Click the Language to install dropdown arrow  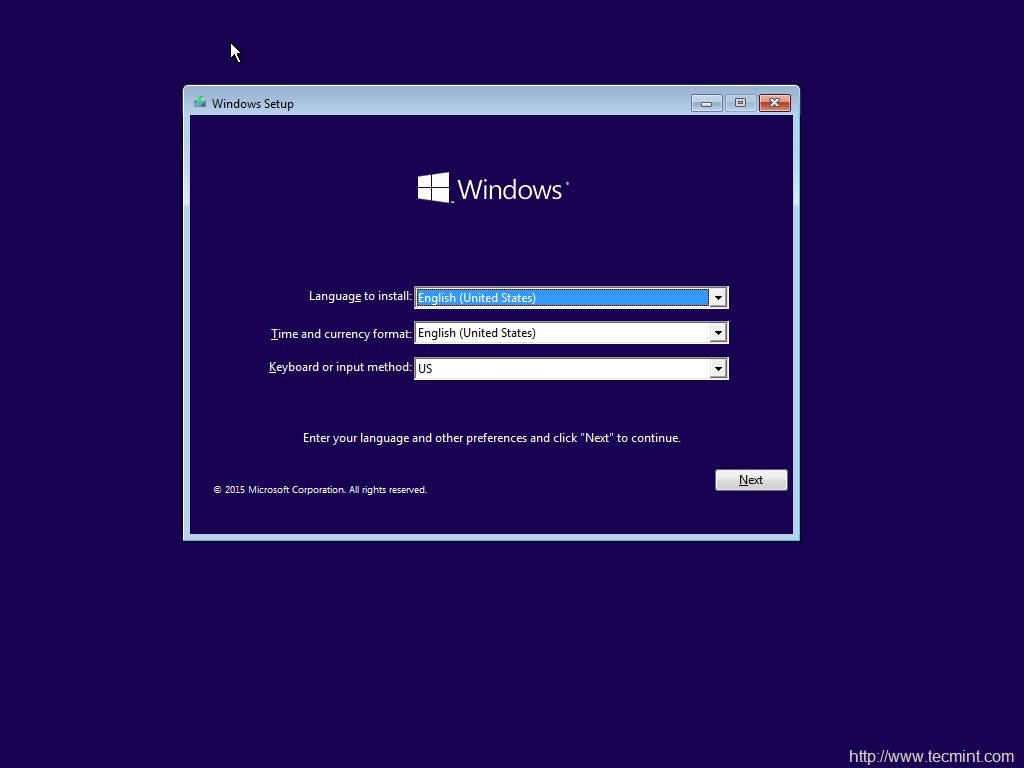click(x=718, y=297)
